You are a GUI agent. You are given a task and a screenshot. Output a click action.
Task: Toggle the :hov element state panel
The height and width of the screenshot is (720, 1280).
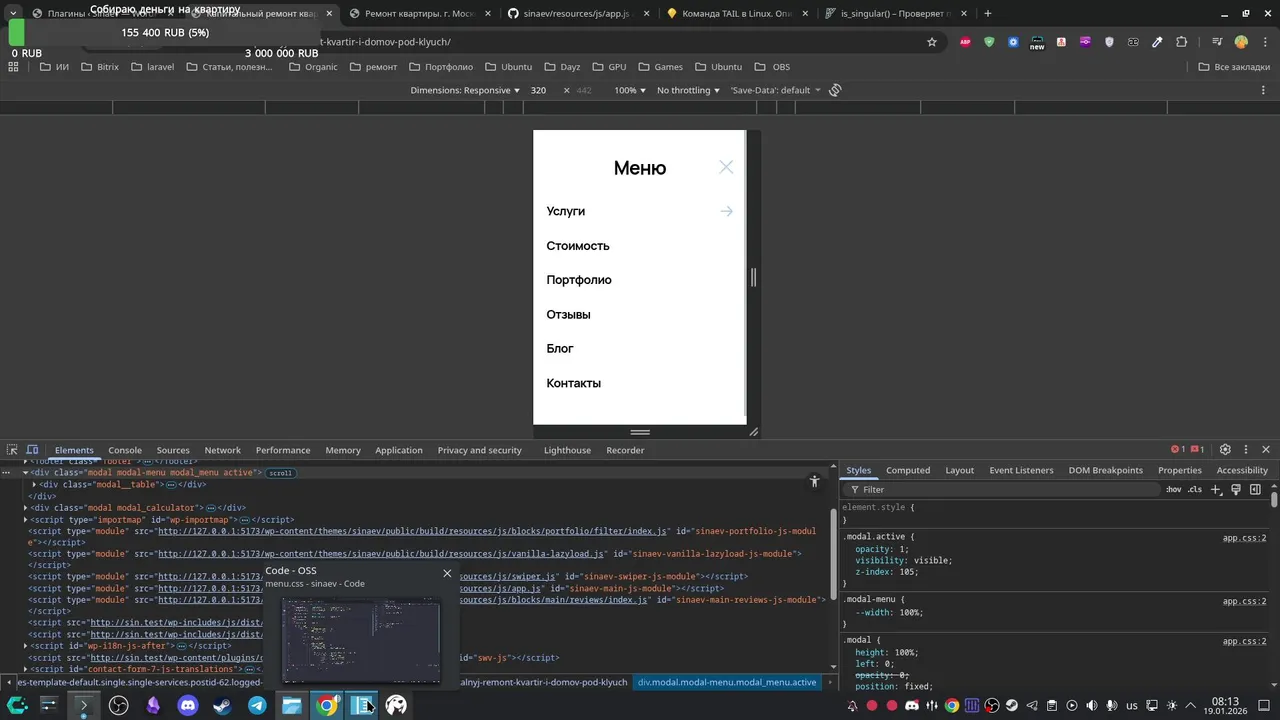pos(1173,490)
